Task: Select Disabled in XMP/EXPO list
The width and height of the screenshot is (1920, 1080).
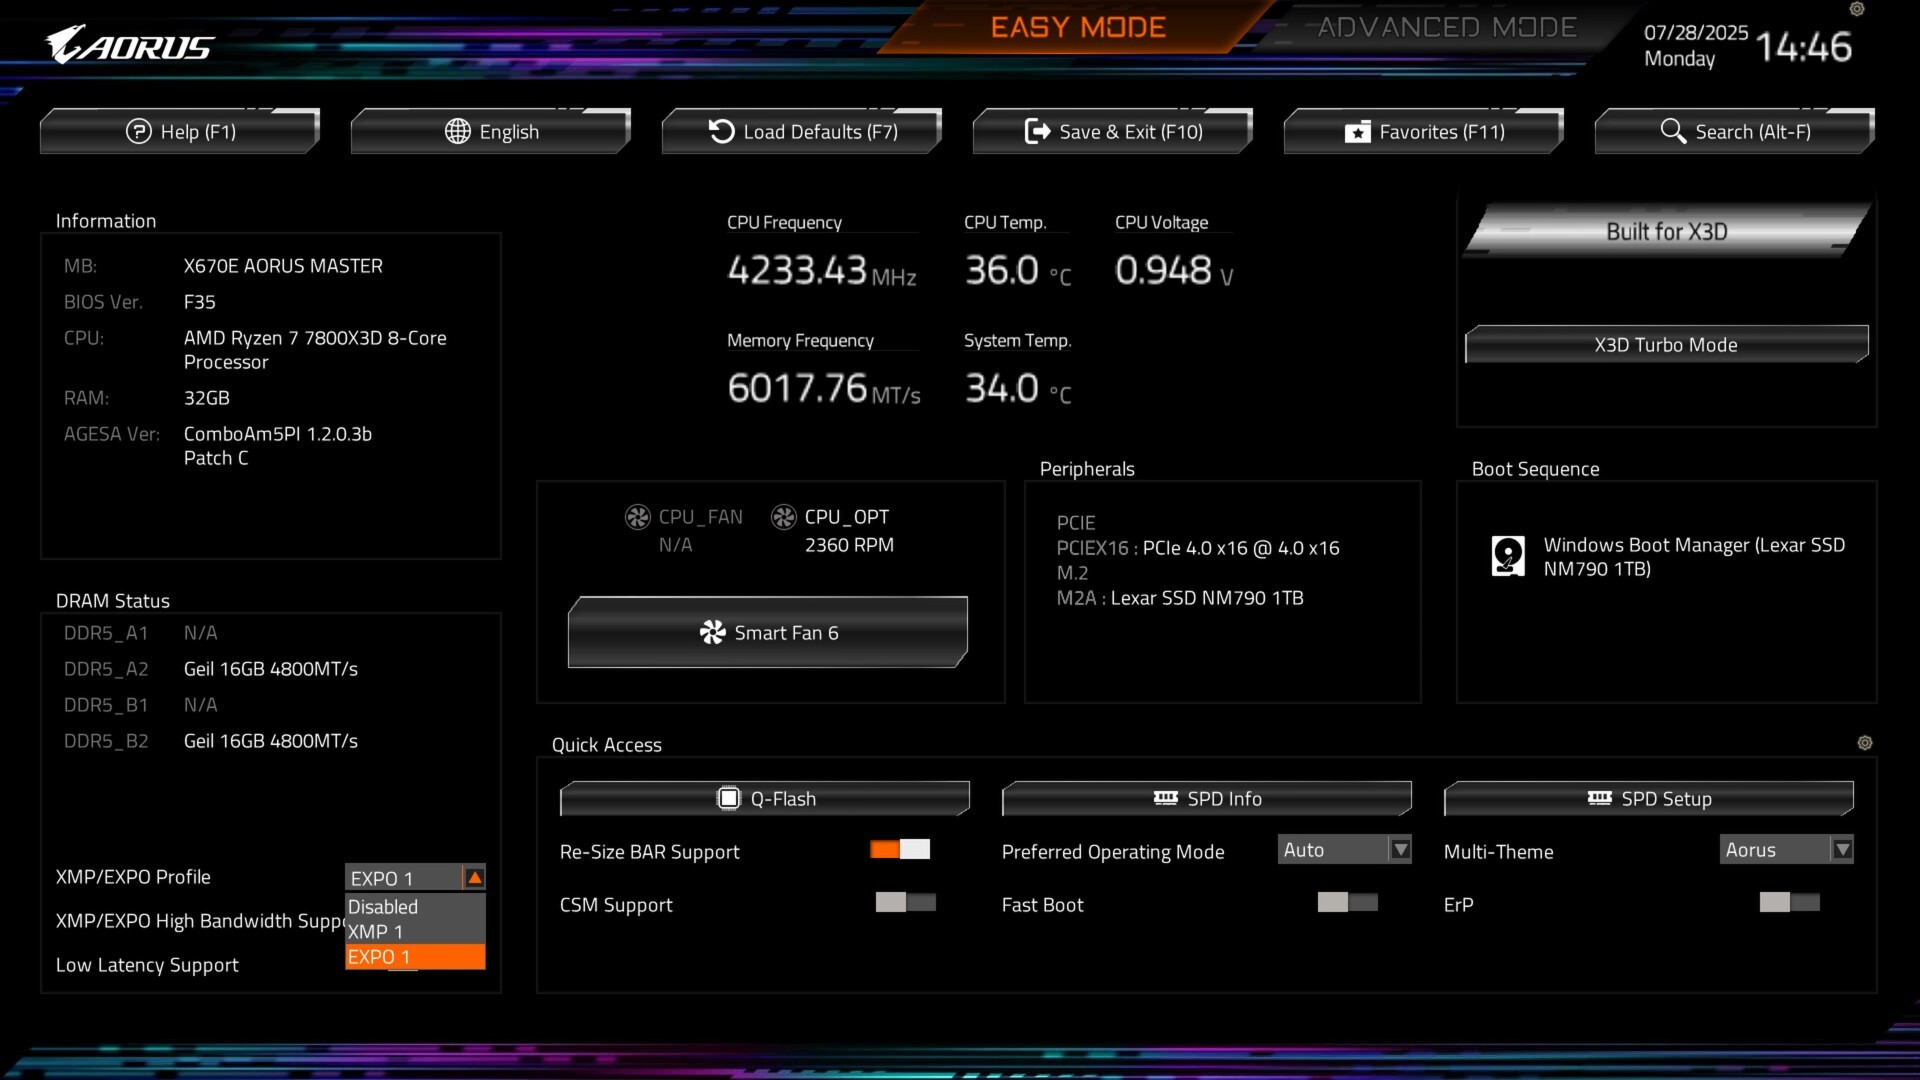Action: 415,907
